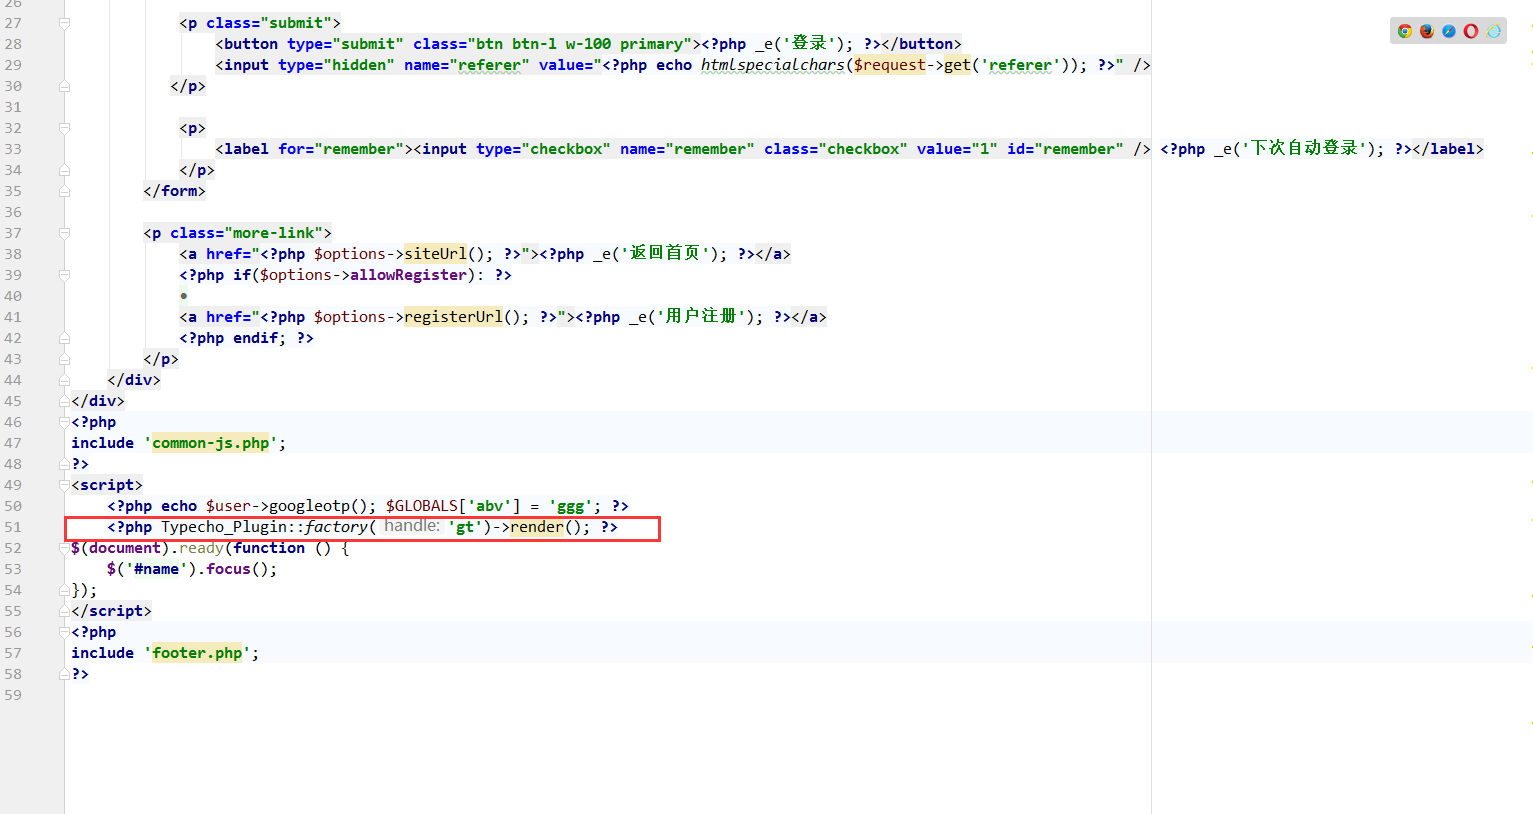The width and height of the screenshot is (1533, 814).
Task: Click the 'handle:' parameter hint
Action: click(x=412, y=526)
